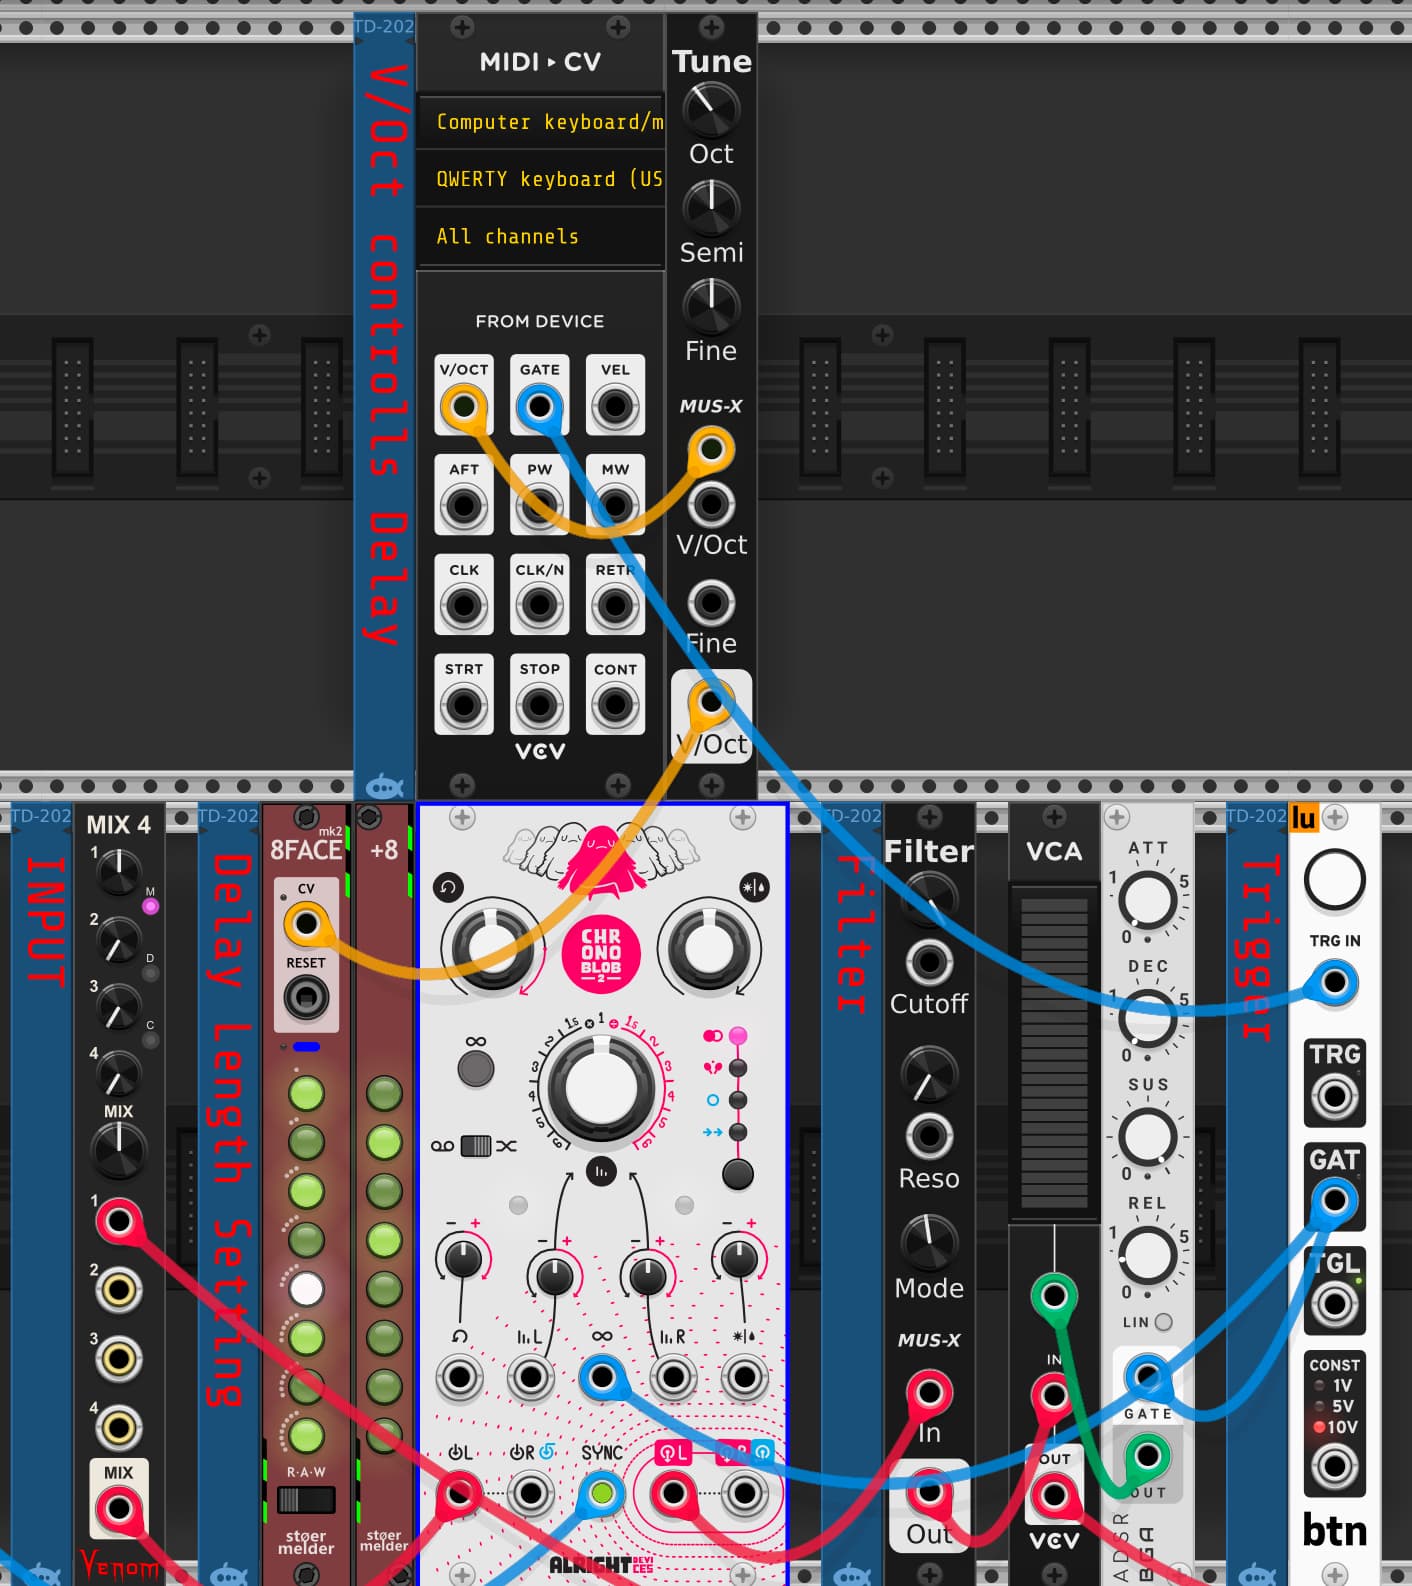The height and width of the screenshot is (1586, 1412).
Task: Click the Chronoblob infinity hold button
Action: click(x=476, y=1068)
